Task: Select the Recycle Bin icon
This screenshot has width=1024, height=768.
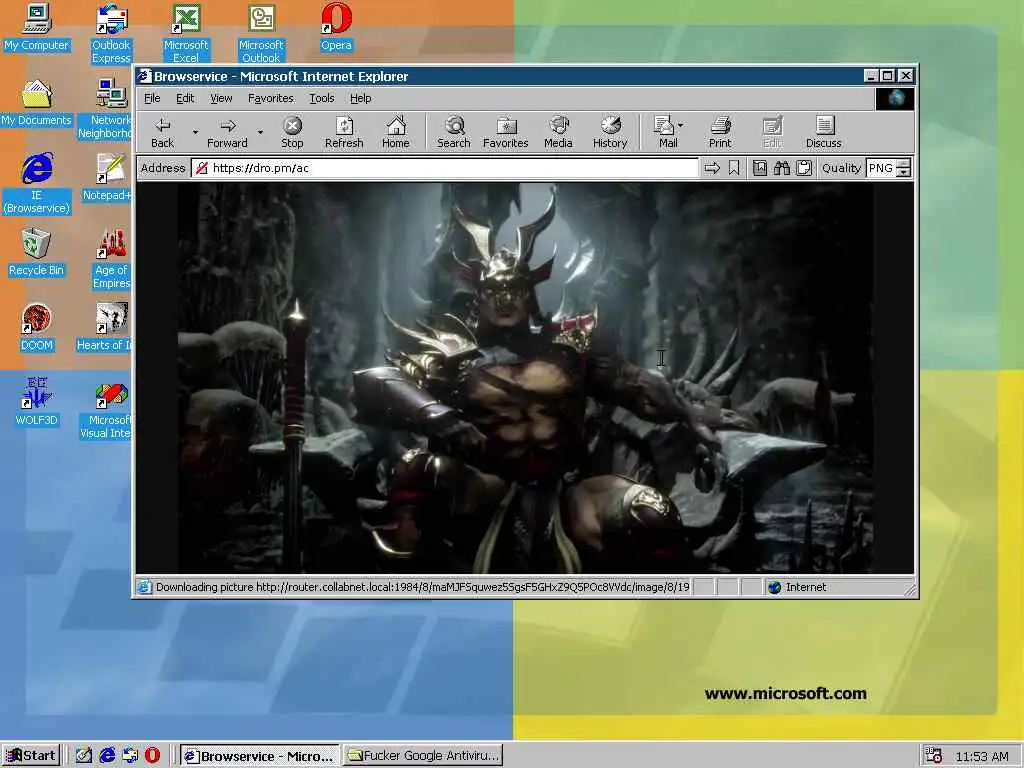Action: point(36,253)
